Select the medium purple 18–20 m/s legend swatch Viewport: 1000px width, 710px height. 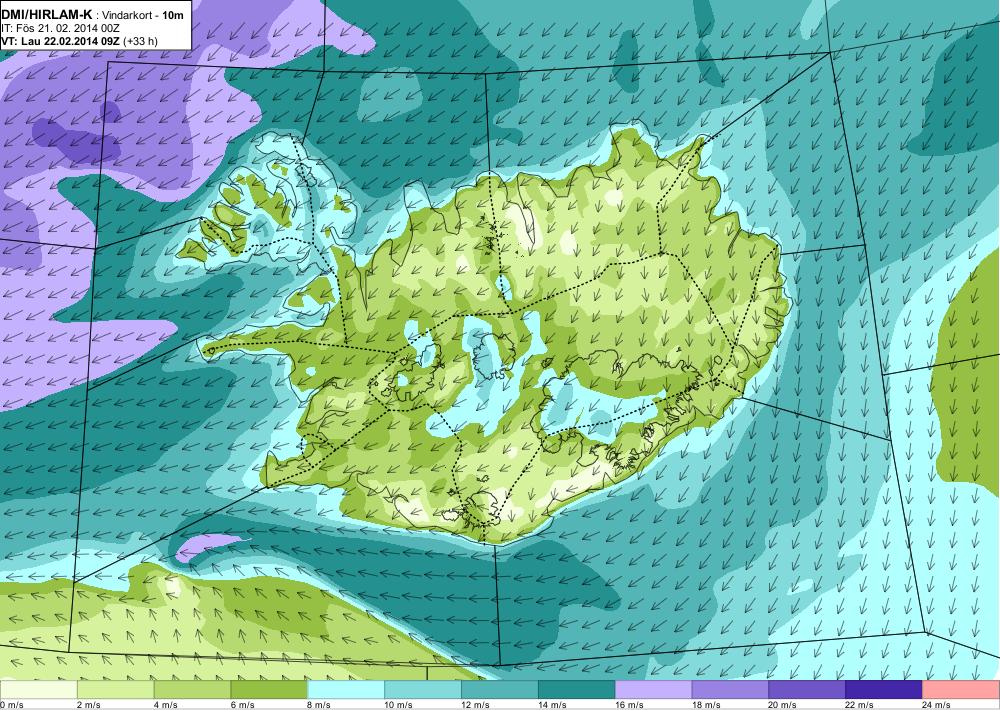click(x=730, y=690)
